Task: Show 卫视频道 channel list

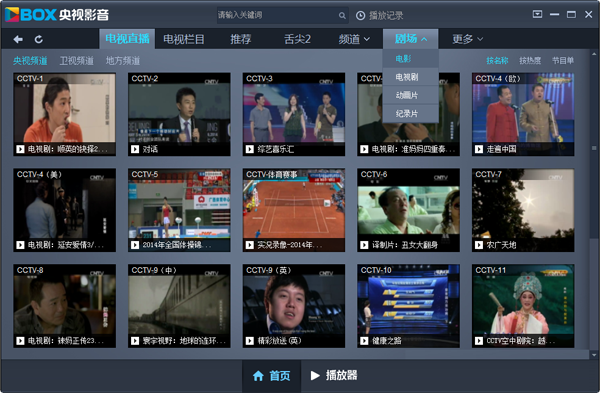Action: tap(77, 61)
